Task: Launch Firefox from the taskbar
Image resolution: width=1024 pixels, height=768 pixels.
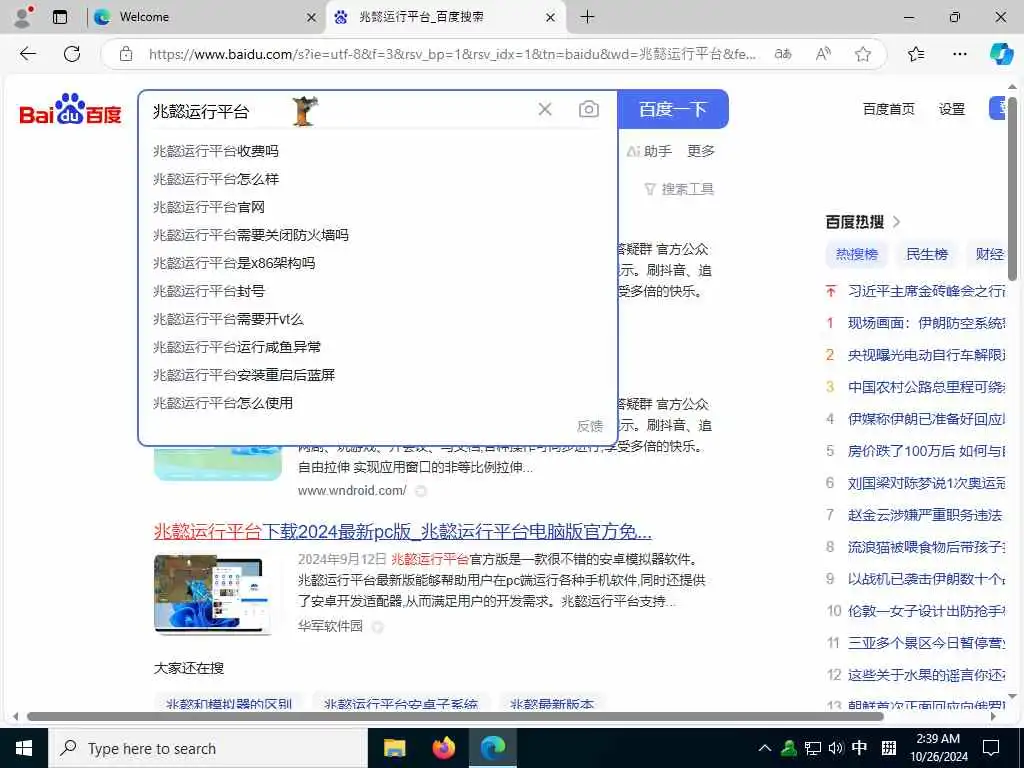Action: click(x=444, y=748)
